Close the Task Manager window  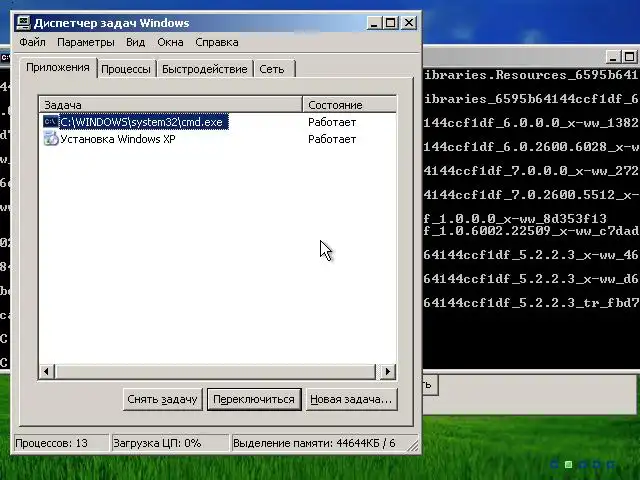(x=409, y=23)
